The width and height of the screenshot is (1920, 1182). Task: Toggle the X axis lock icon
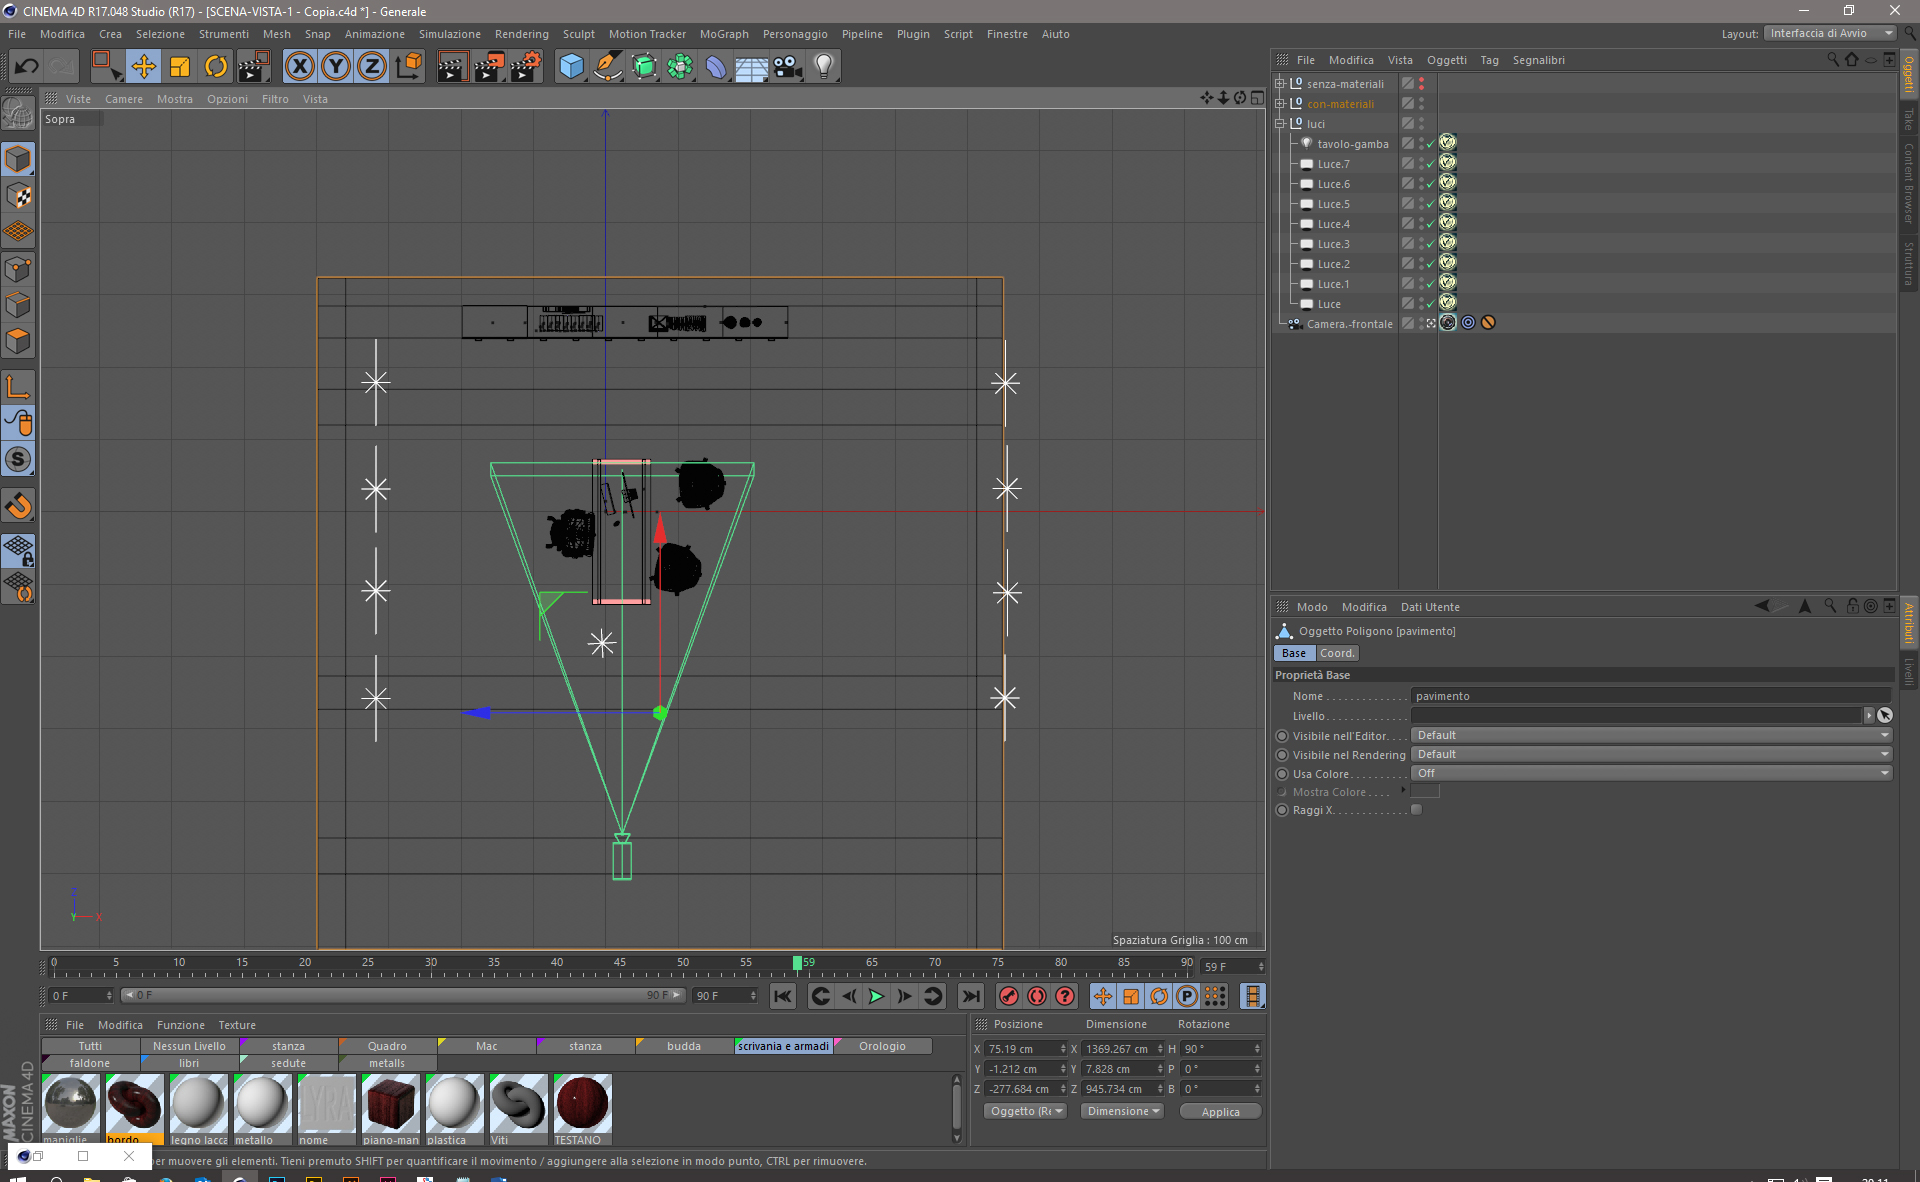[299, 67]
